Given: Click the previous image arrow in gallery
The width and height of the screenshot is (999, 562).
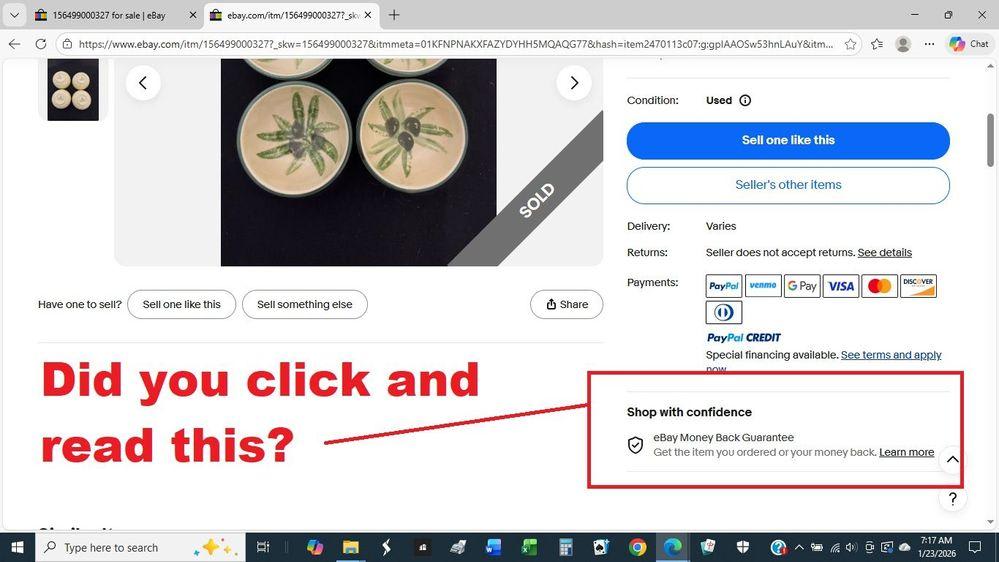Looking at the screenshot, I should click(x=143, y=83).
